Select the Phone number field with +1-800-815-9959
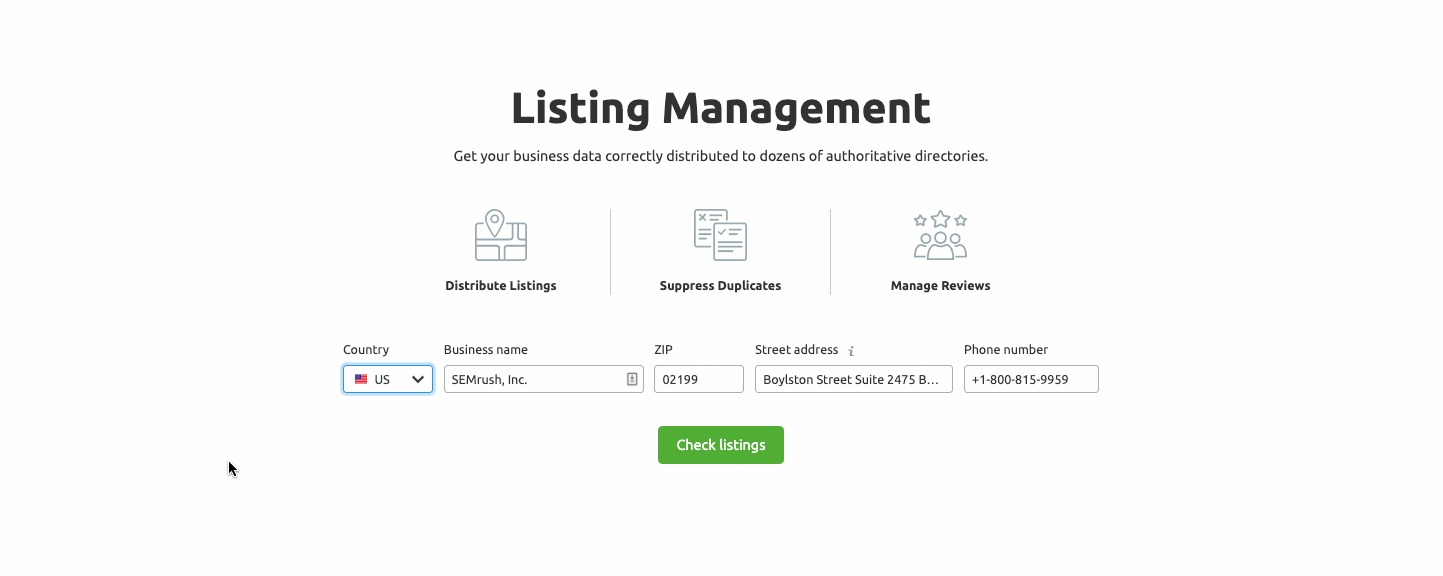Viewport: 1443px width, 576px height. 1030,380
